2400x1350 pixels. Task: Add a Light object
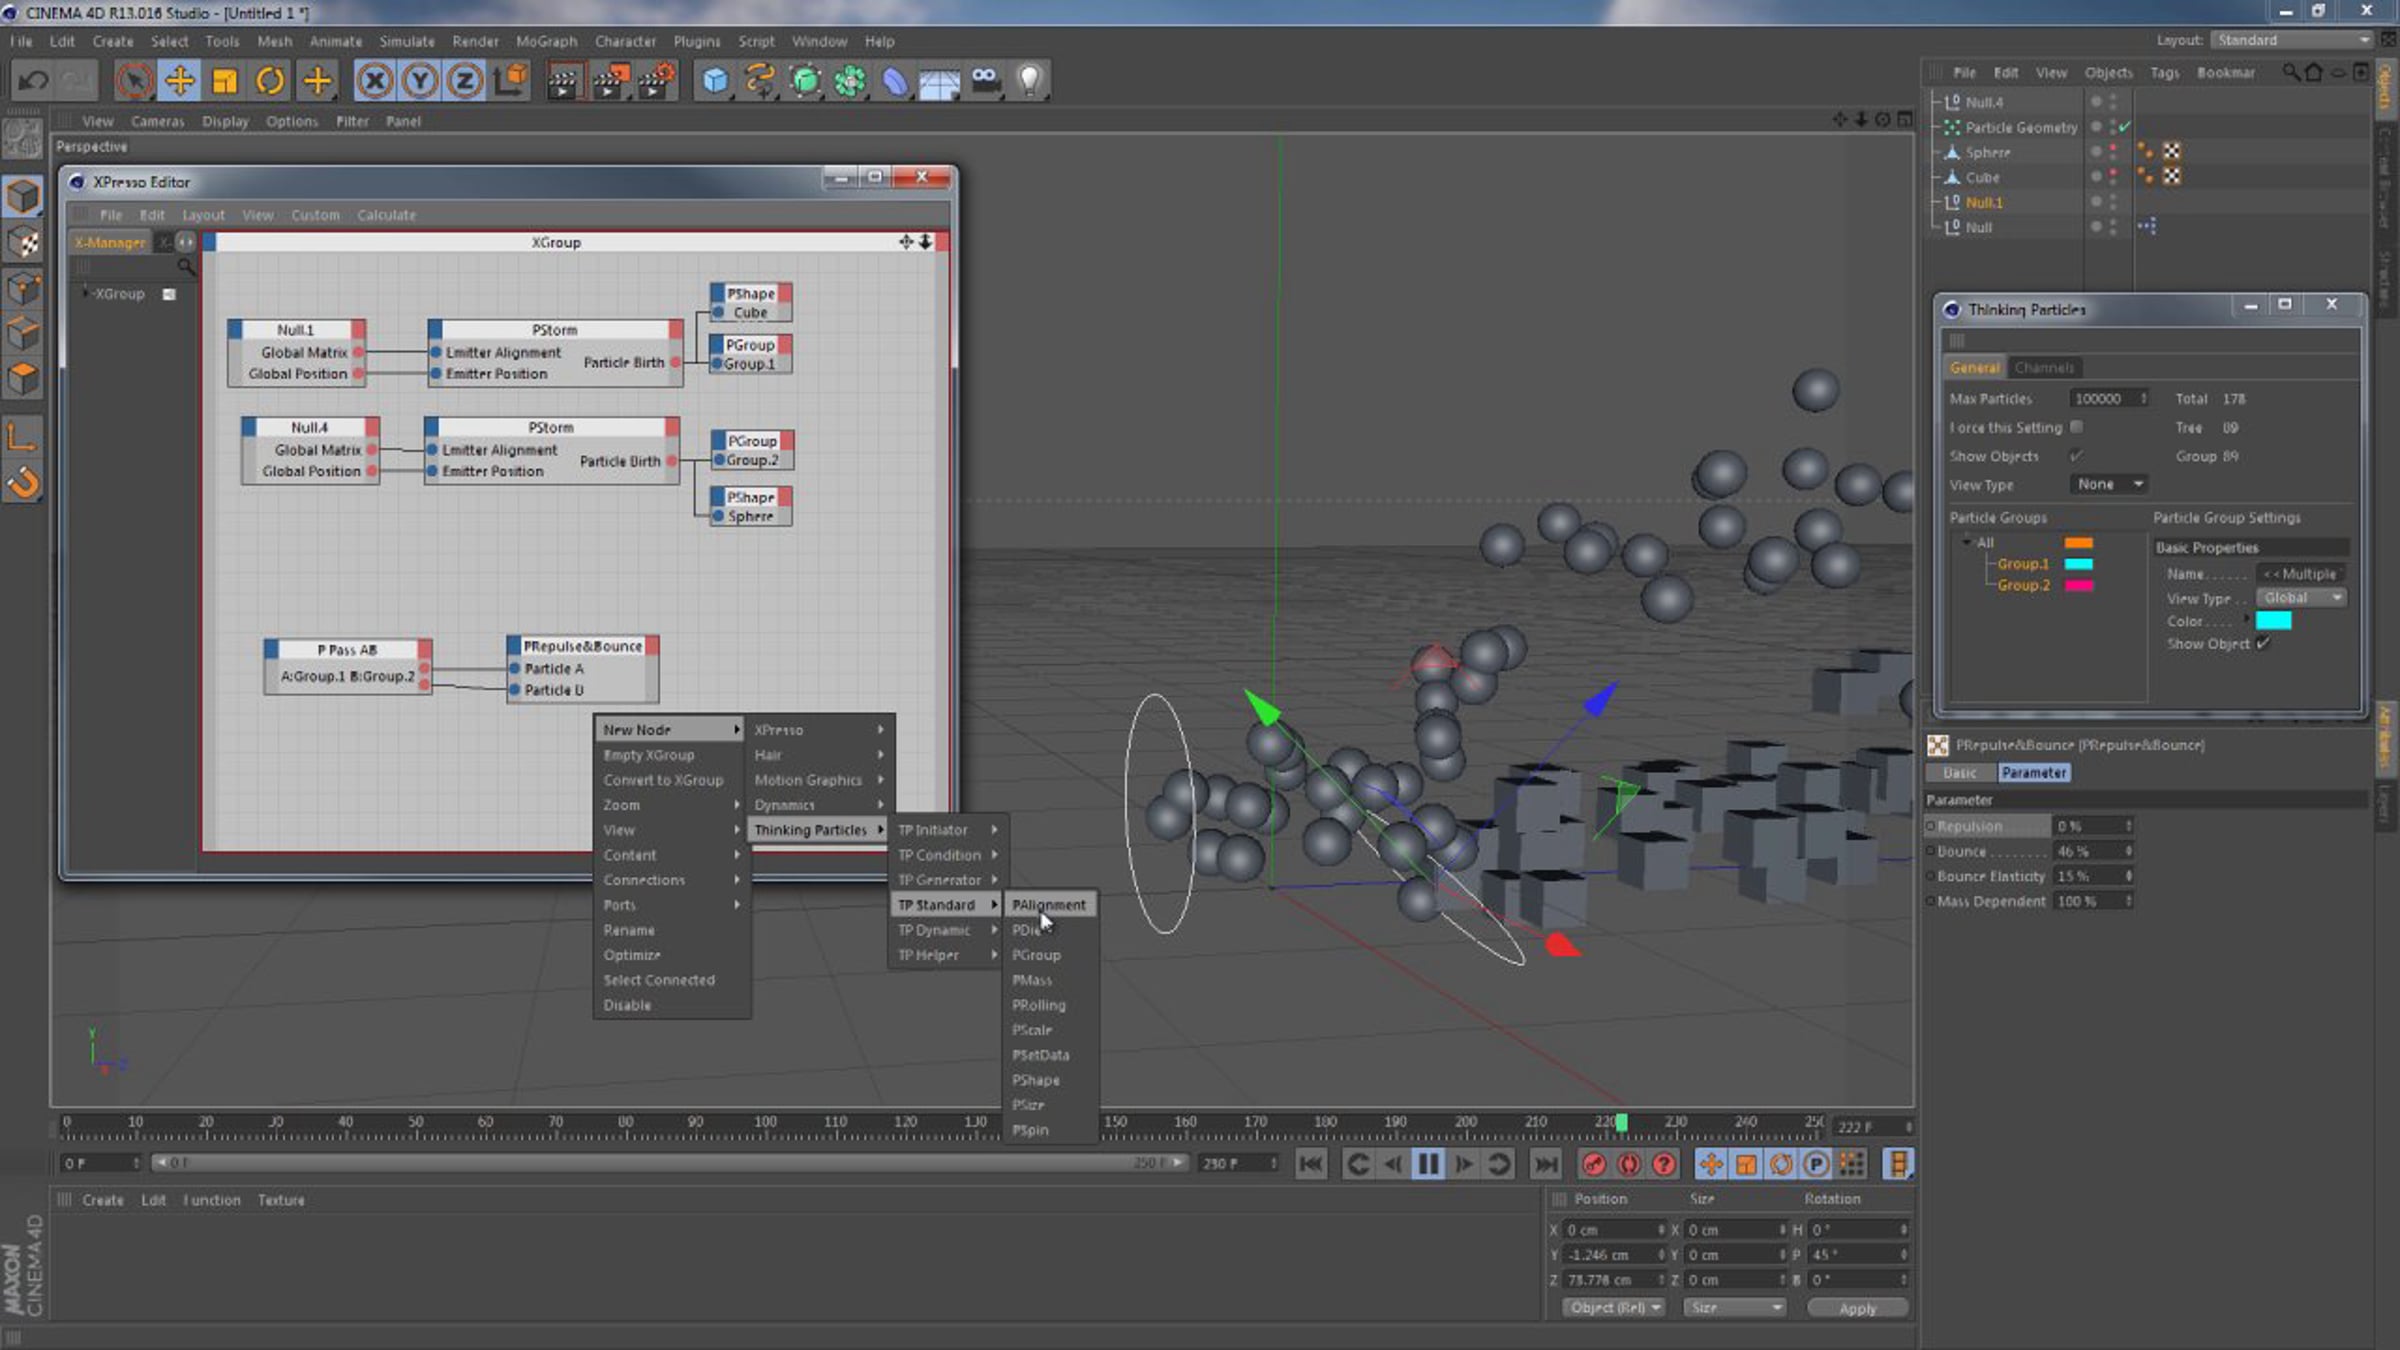click(x=1030, y=80)
